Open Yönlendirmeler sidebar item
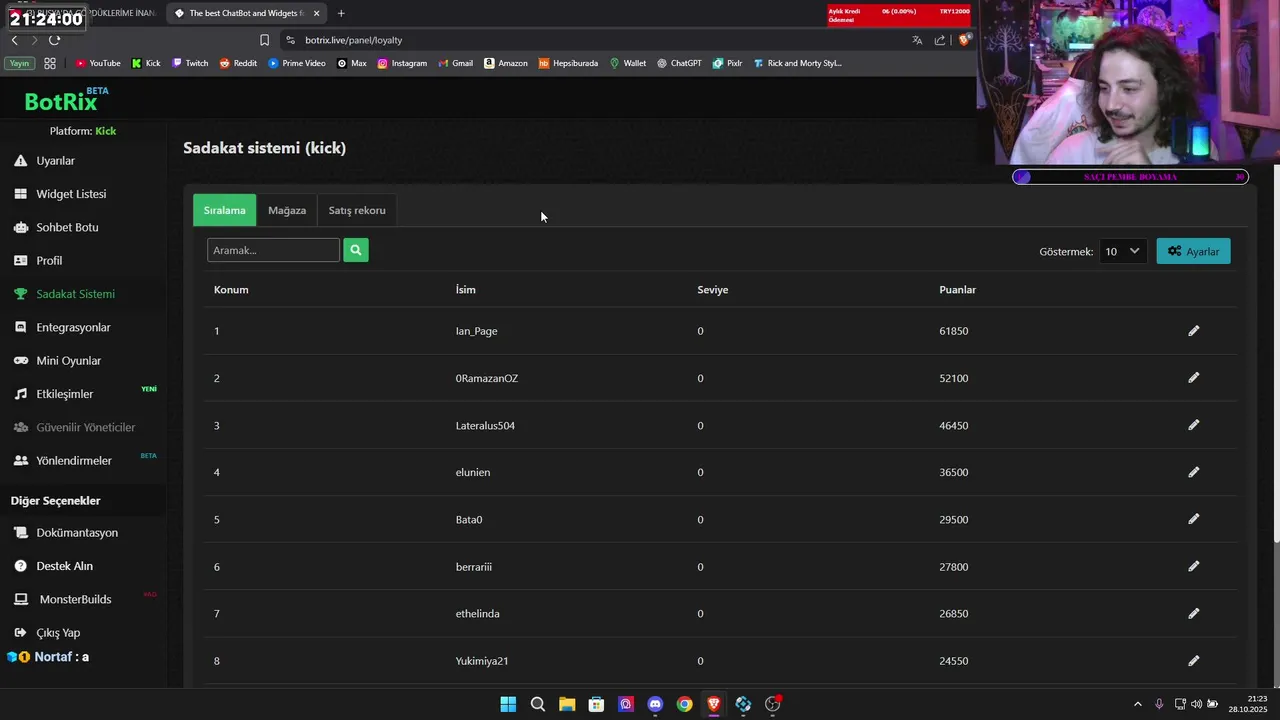The height and width of the screenshot is (720, 1280). 73,461
